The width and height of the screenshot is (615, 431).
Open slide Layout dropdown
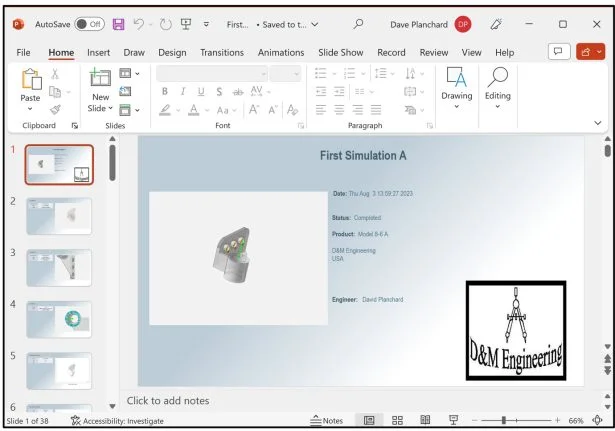click(x=129, y=73)
